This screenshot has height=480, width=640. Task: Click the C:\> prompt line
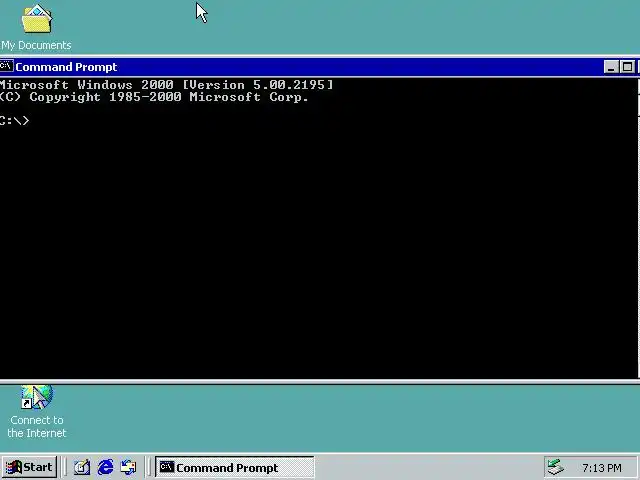pyautogui.click(x=15, y=121)
